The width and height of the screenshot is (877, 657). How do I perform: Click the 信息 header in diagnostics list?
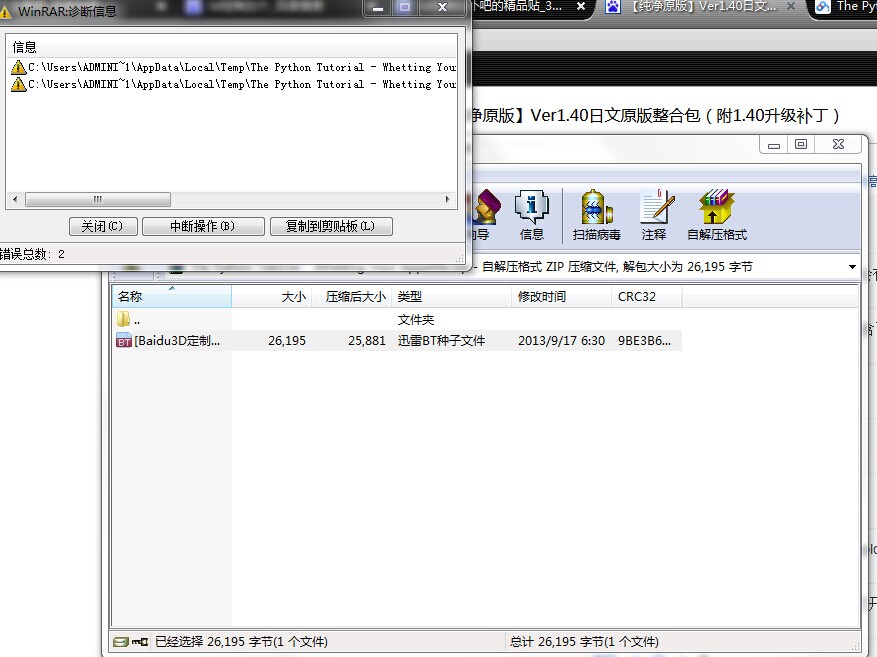click(x=25, y=47)
